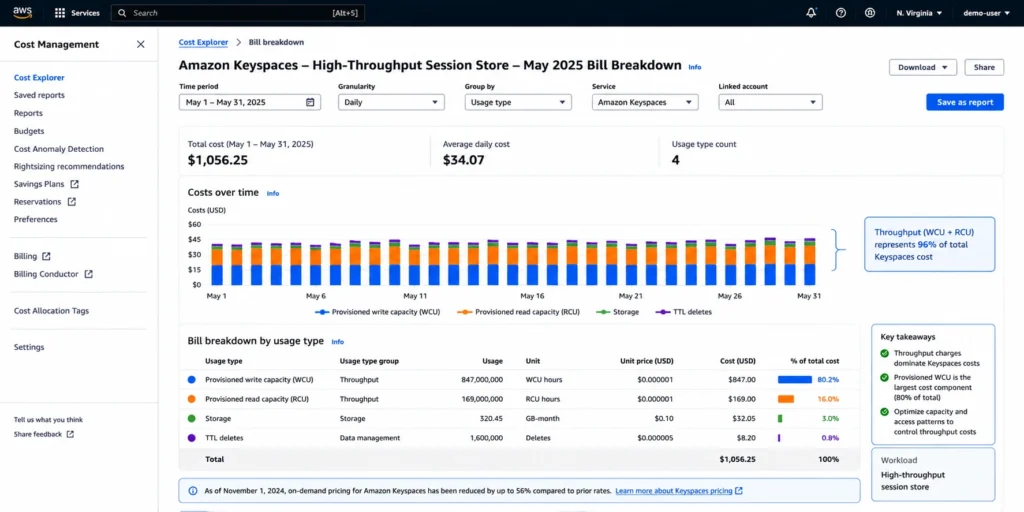Click Info link beside Costs over time

[273, 193]
